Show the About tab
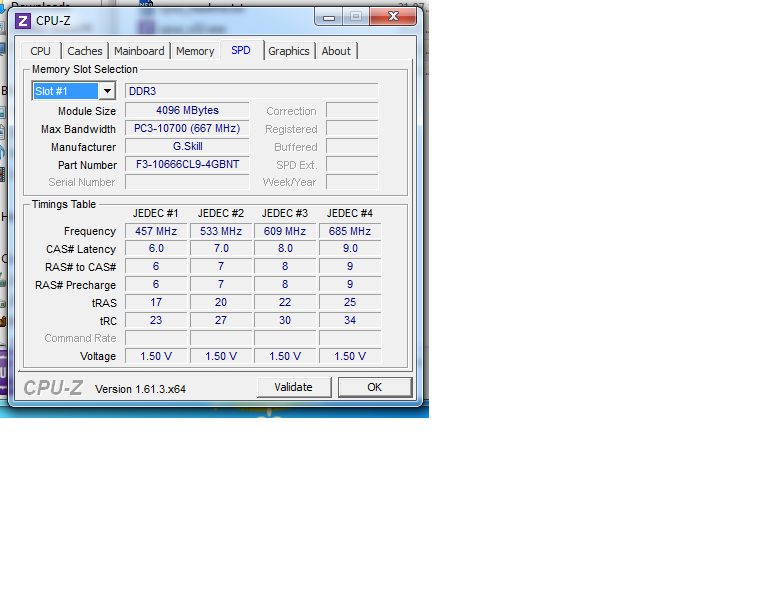 (x=336, y=51)
